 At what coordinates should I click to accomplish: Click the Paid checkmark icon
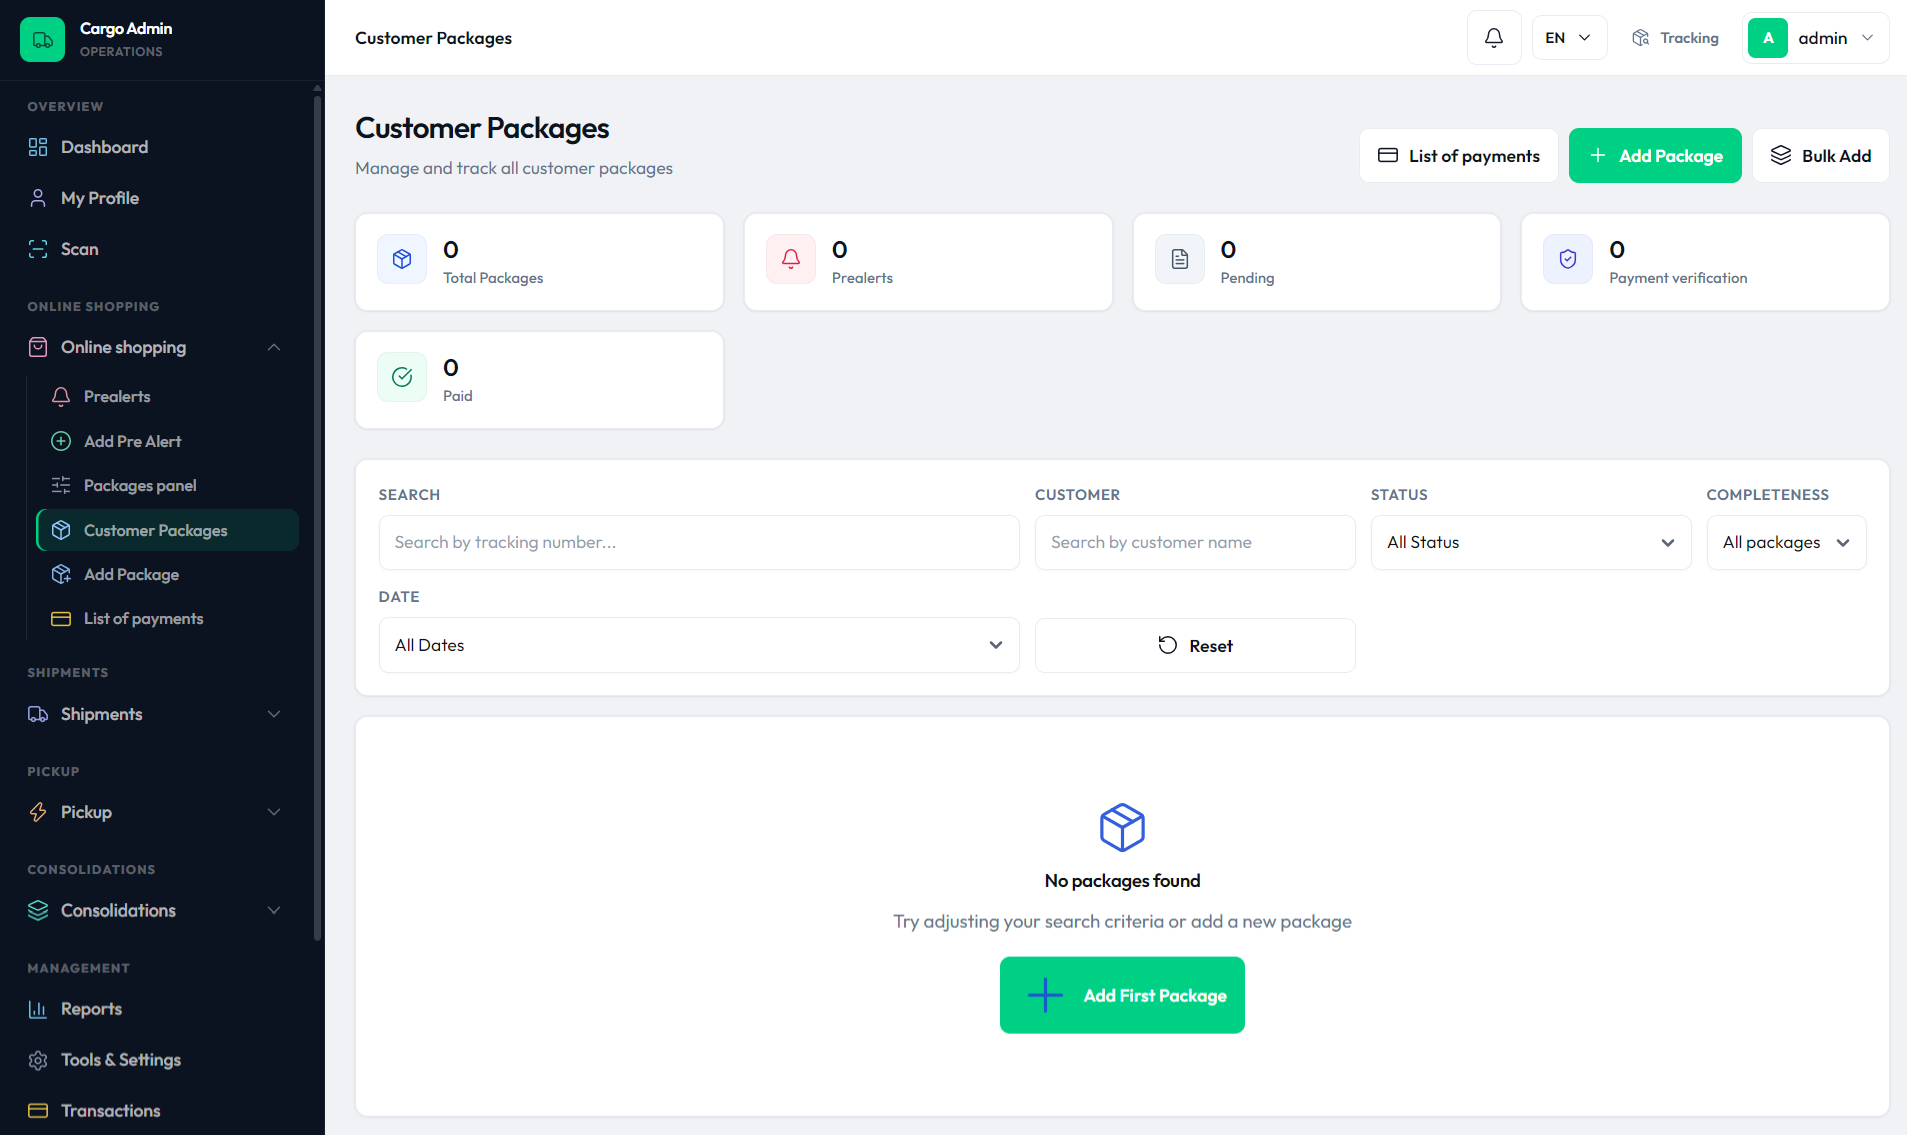click(x=402, y=378)
